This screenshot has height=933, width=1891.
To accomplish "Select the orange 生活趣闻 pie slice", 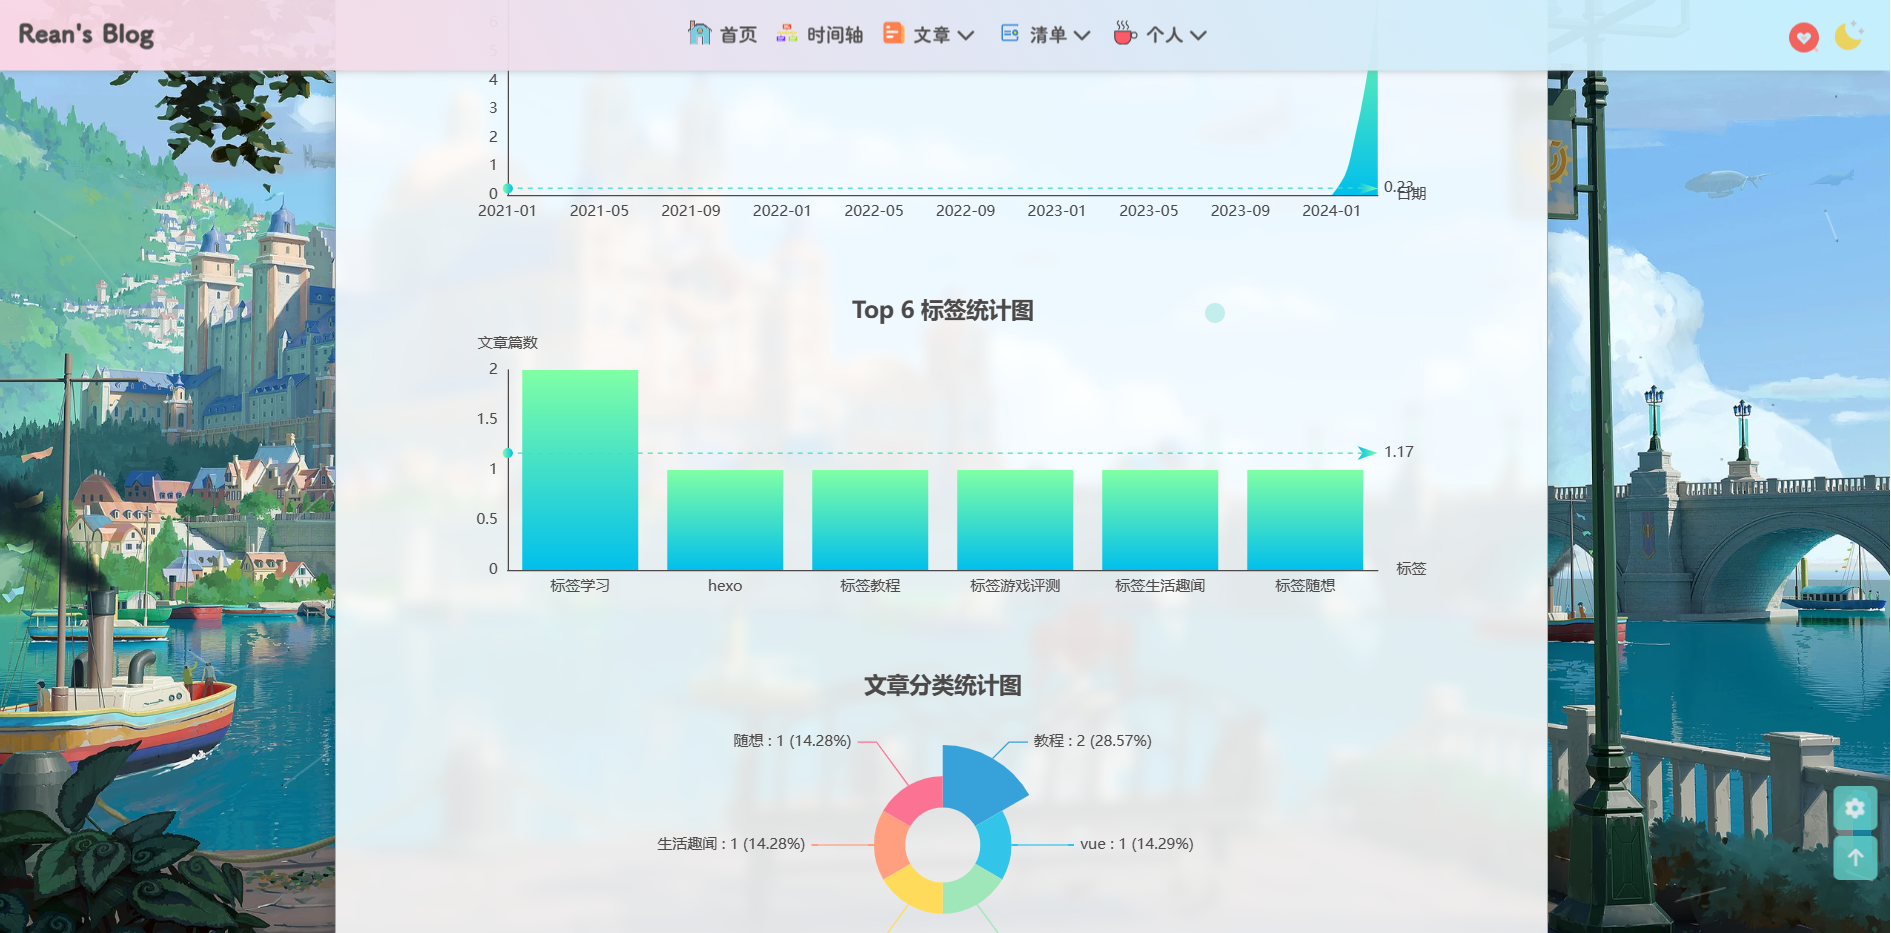I will click(890, 845).
